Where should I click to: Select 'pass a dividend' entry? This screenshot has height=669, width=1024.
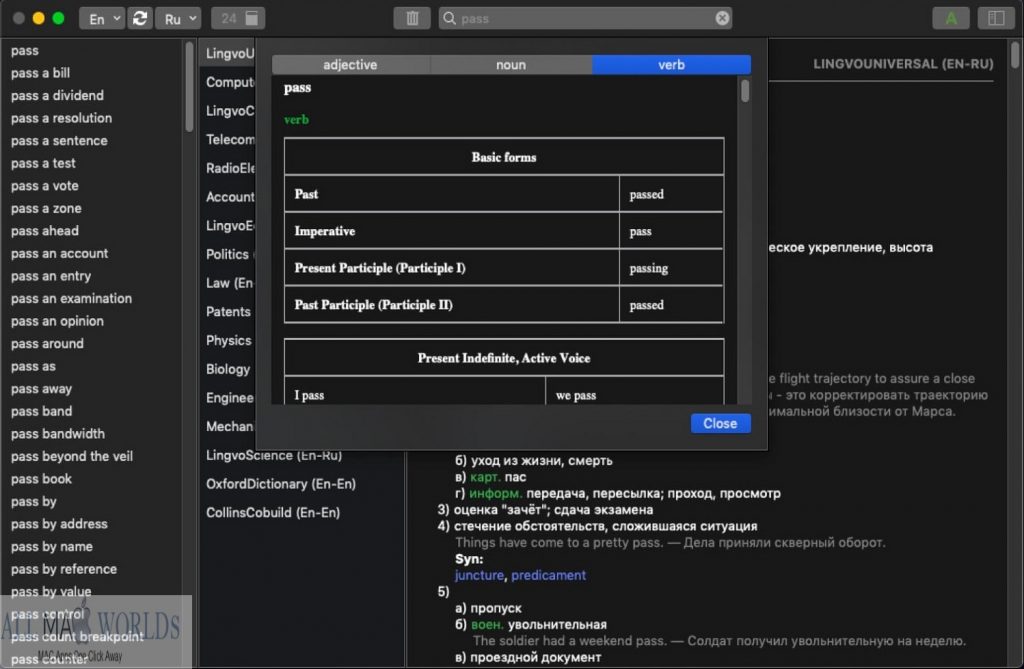tap(57, 95)
